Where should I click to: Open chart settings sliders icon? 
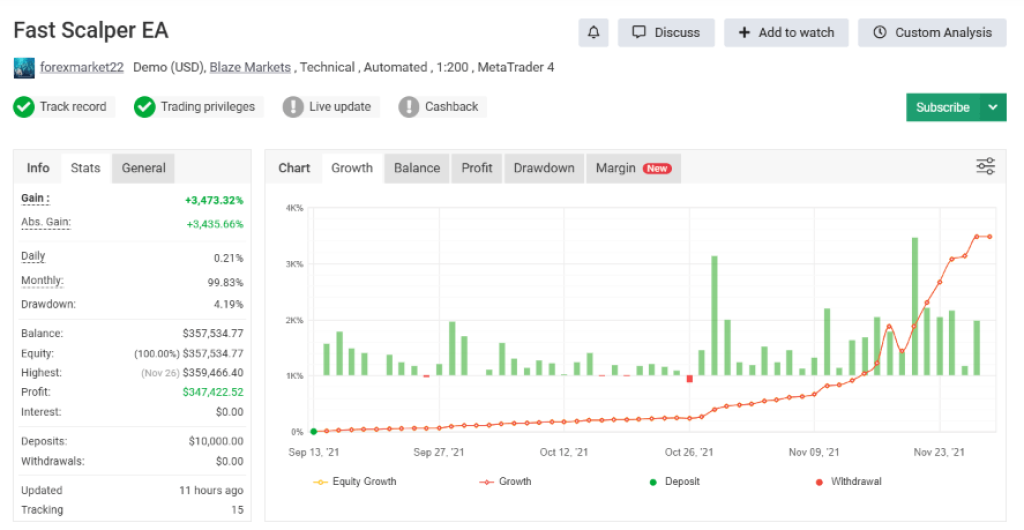[x=985, y=166]
